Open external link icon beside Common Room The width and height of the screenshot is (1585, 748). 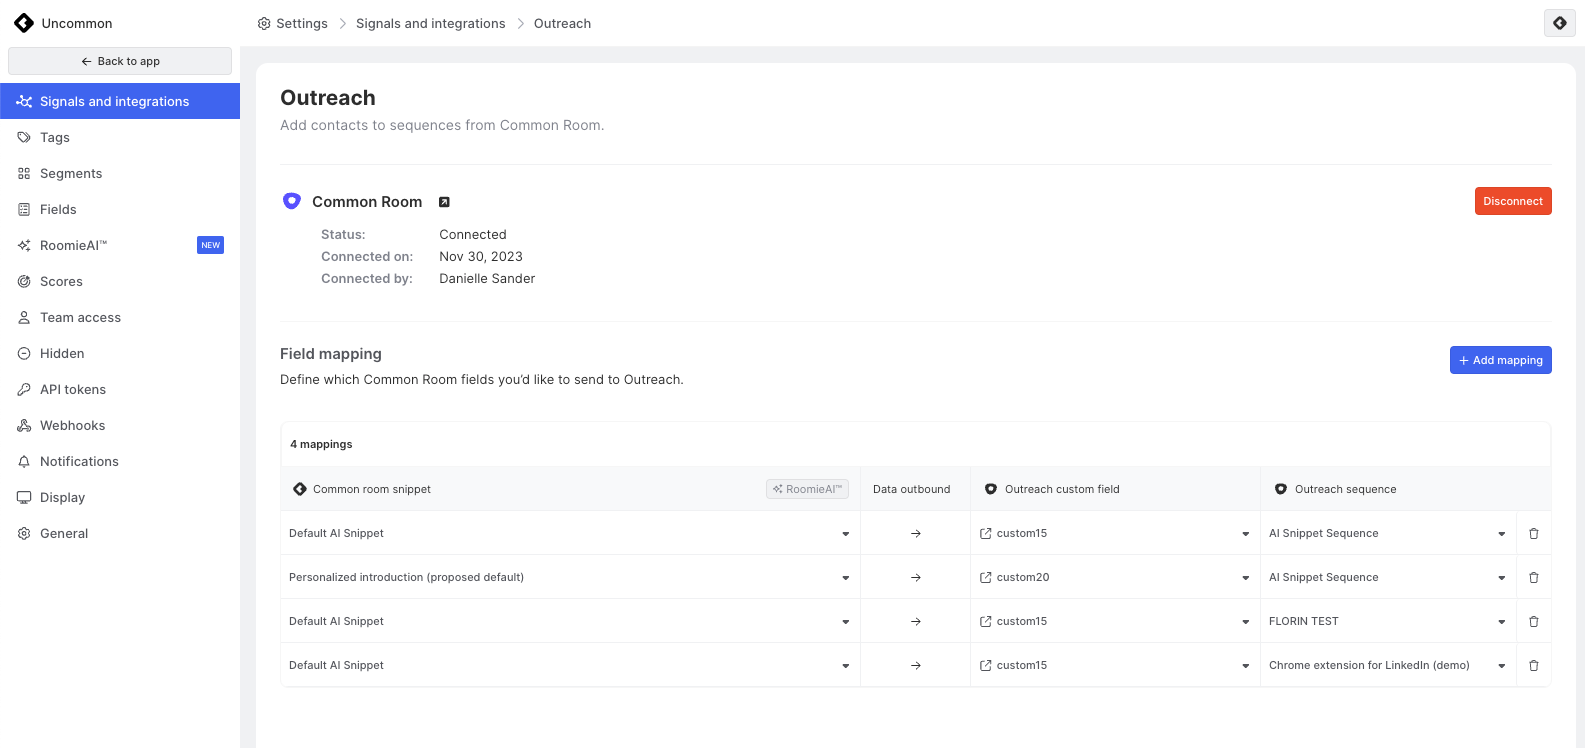tap(444, 202)
